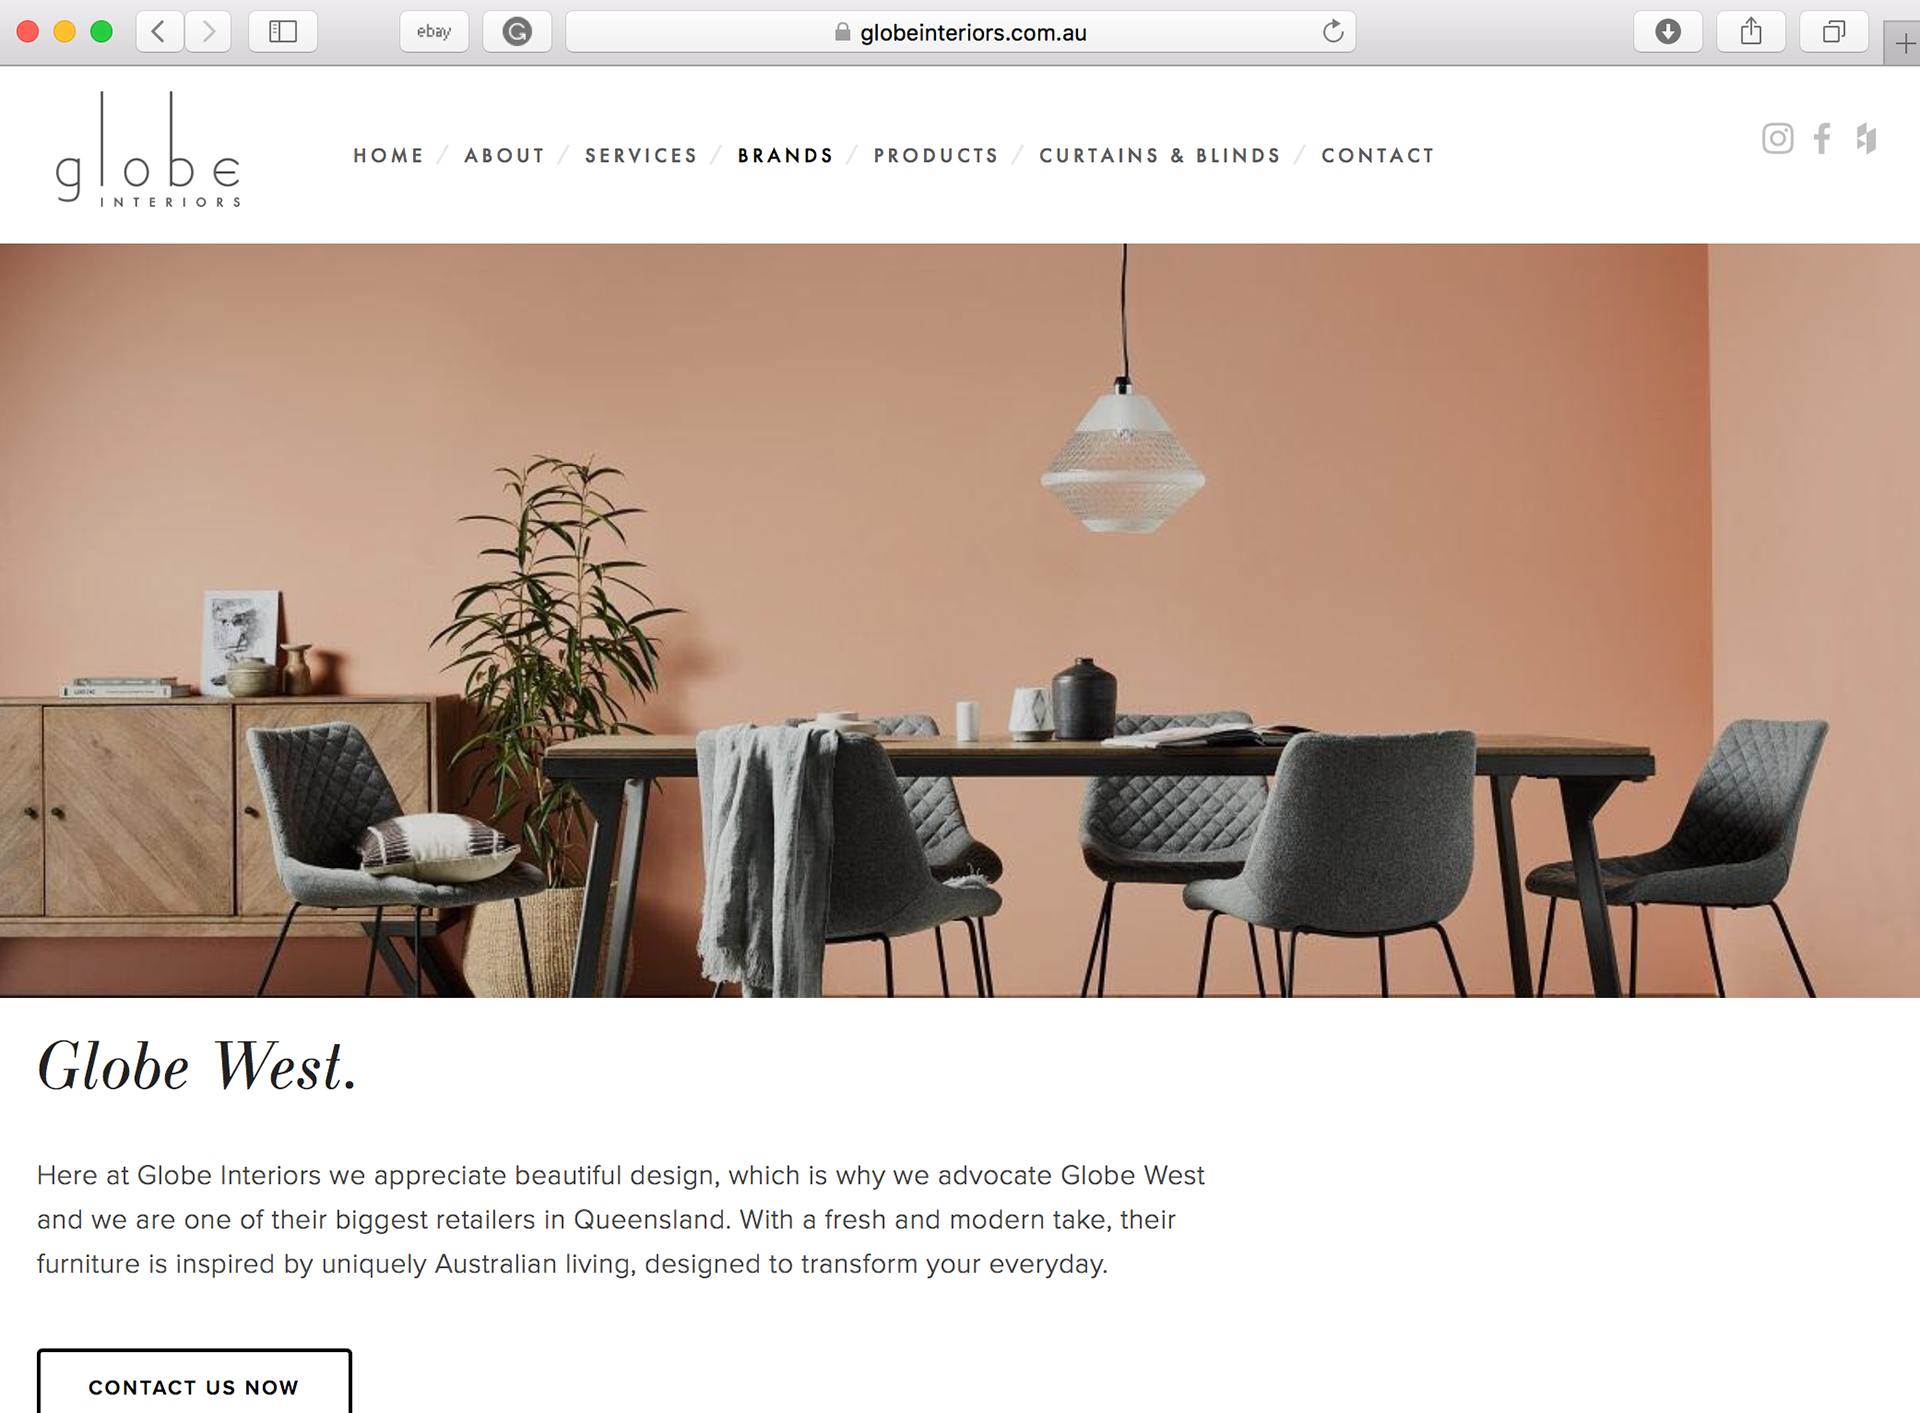The height and width of the screenshot is (1413, 1920).
Task: Open the Instagram social icon
Action: [1777, 138]
